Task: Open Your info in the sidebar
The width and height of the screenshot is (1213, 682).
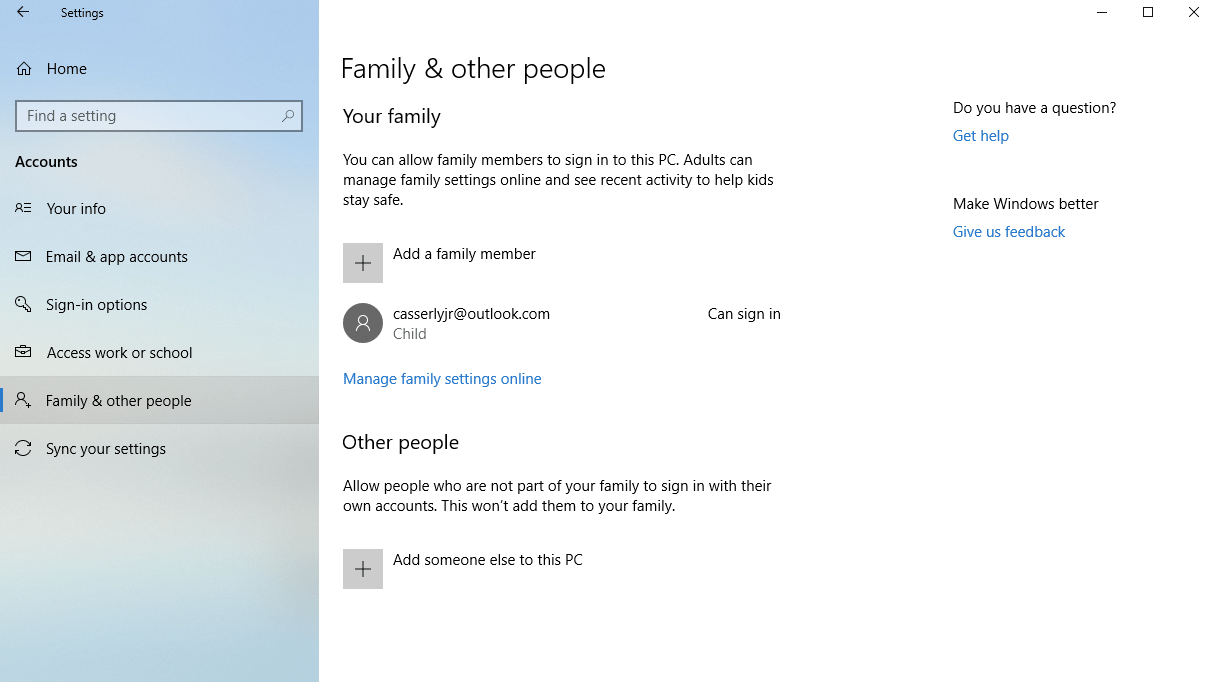Action: tap(76, 208)
